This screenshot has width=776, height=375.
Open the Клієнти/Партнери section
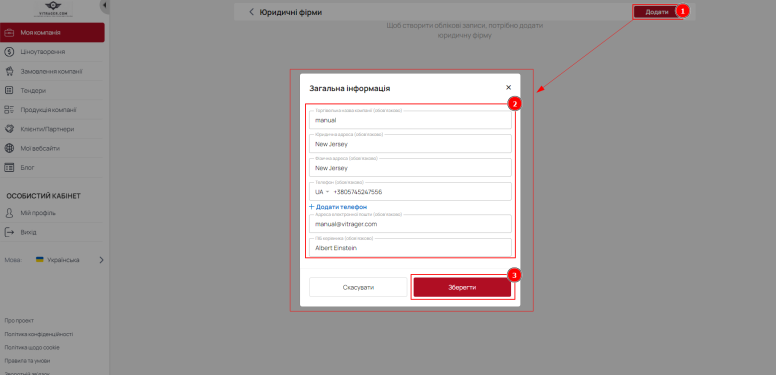[x=52, y=129]
